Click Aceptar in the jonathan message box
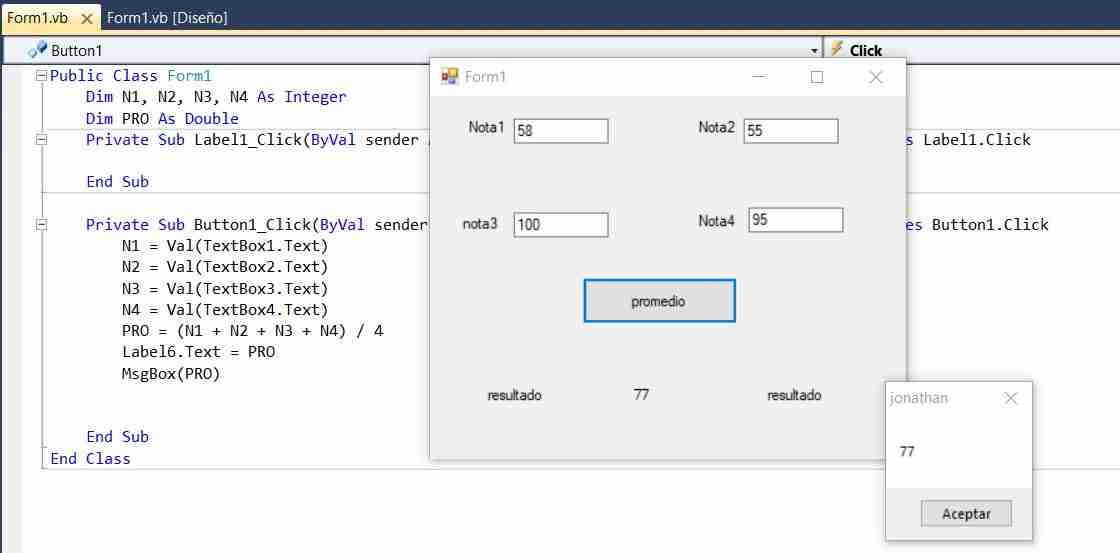Image resolution: width=1120 pixels, height=553 pixels. 966,514
